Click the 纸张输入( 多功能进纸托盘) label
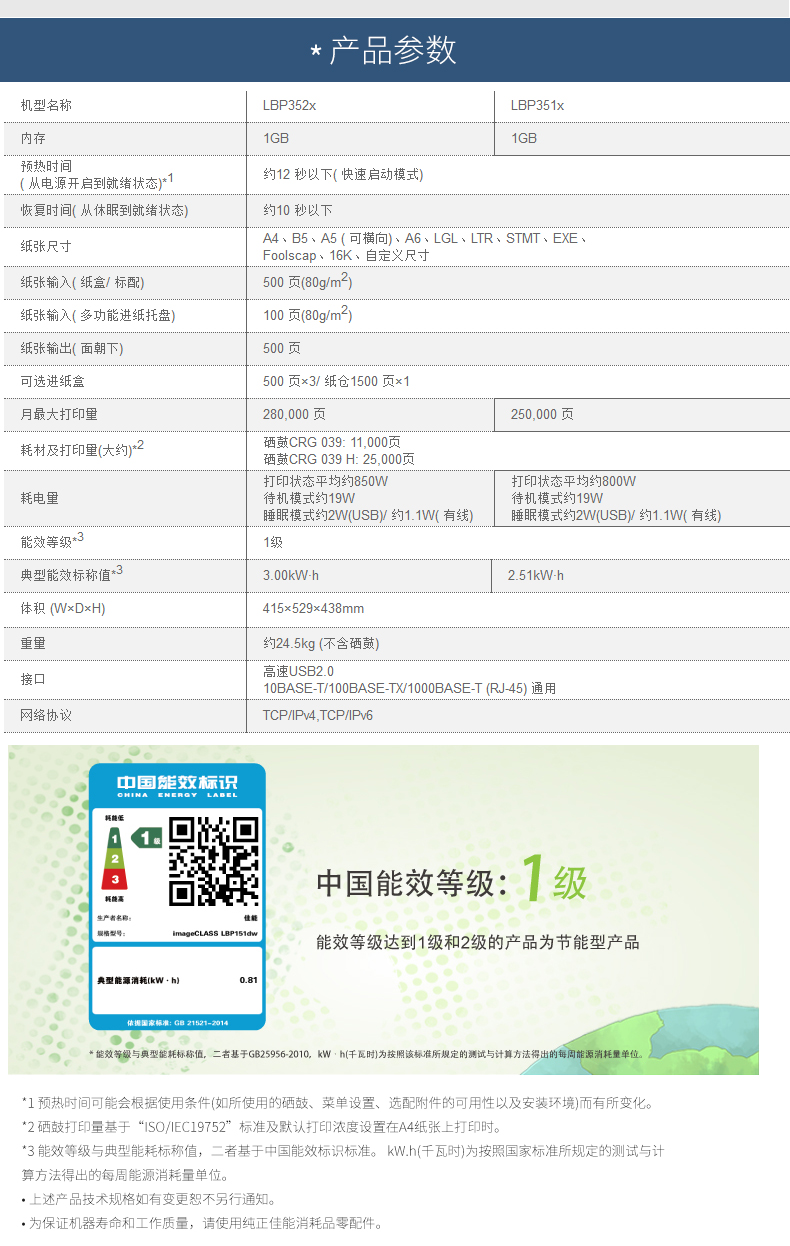790x1246 pixels. click(x=98, y=316)
